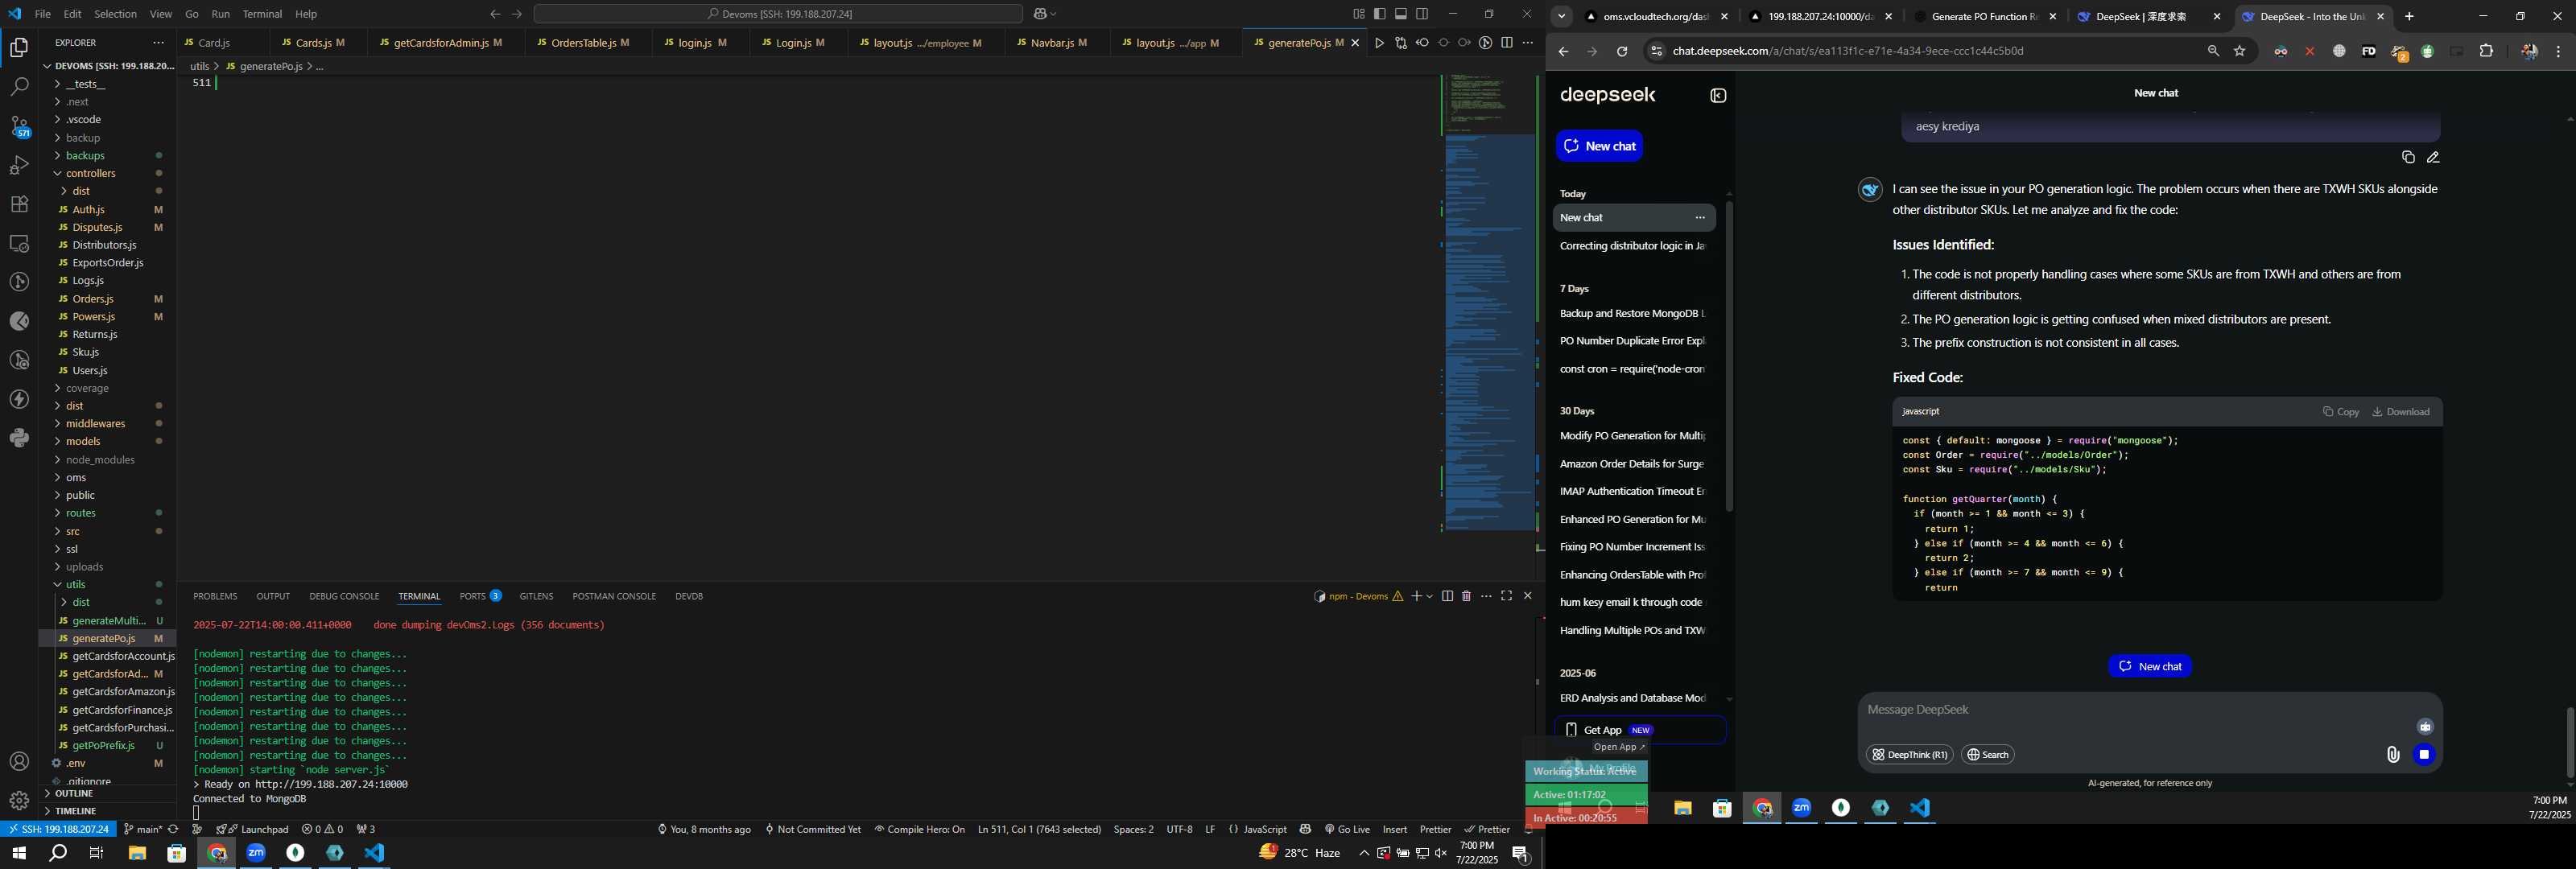Viewport: 2576px width, 869px height.
Task: Open 'Backup and Restore MongoDB' chat
Action: tap(1632, 314)
